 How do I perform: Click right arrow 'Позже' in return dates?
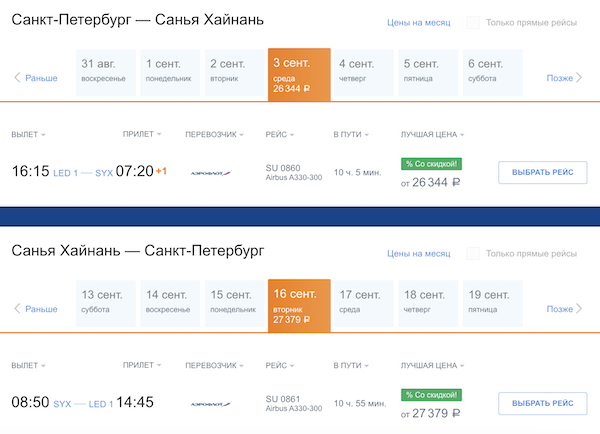[565, 309]
